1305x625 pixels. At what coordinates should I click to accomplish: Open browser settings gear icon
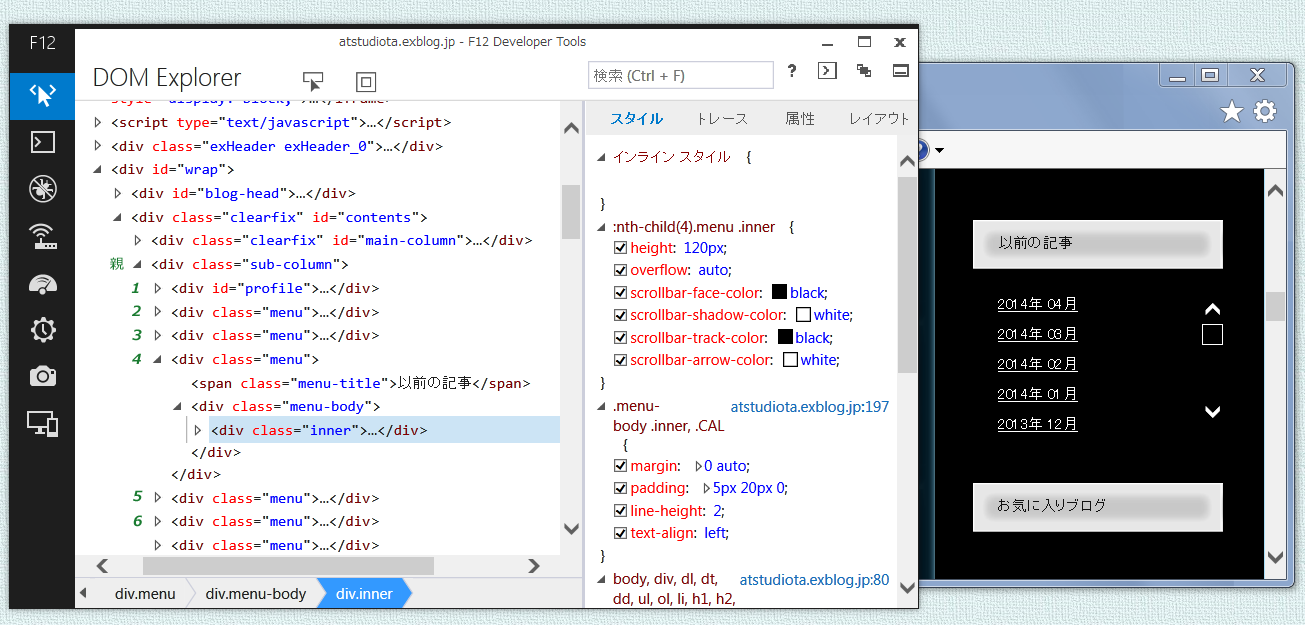[1265, 111]
